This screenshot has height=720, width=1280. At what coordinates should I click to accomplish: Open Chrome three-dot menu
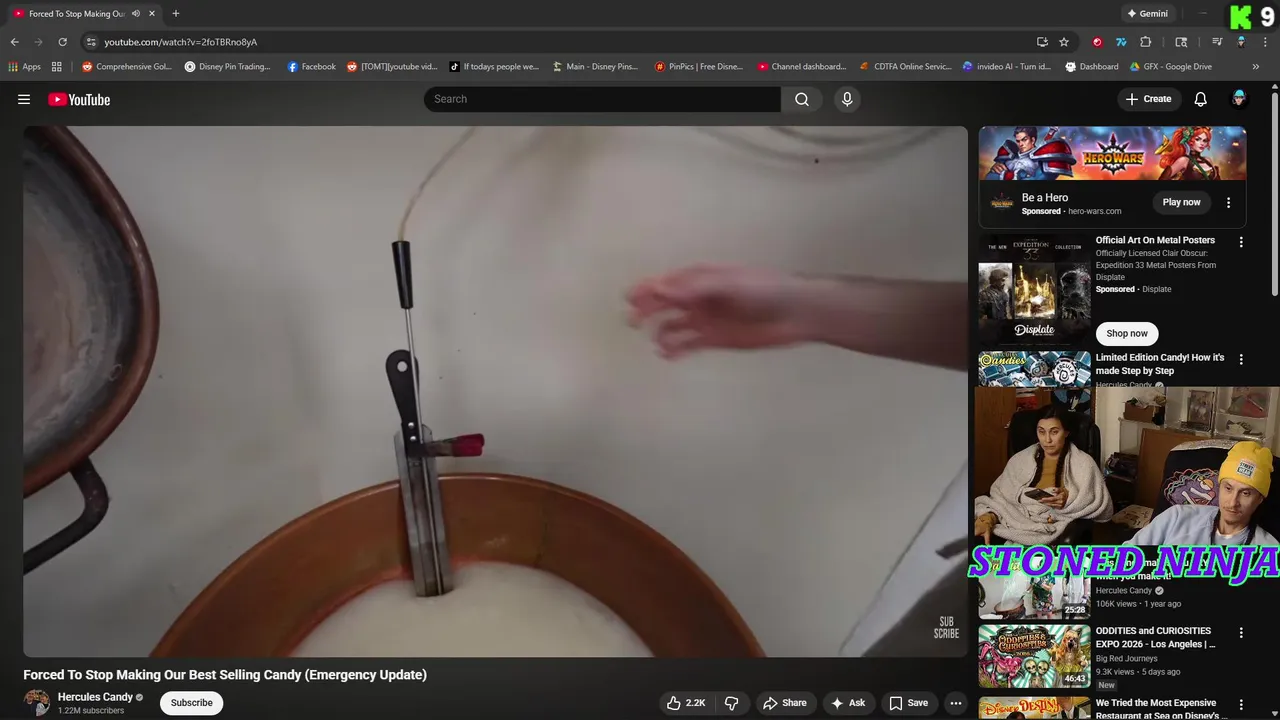(1265, 42)
